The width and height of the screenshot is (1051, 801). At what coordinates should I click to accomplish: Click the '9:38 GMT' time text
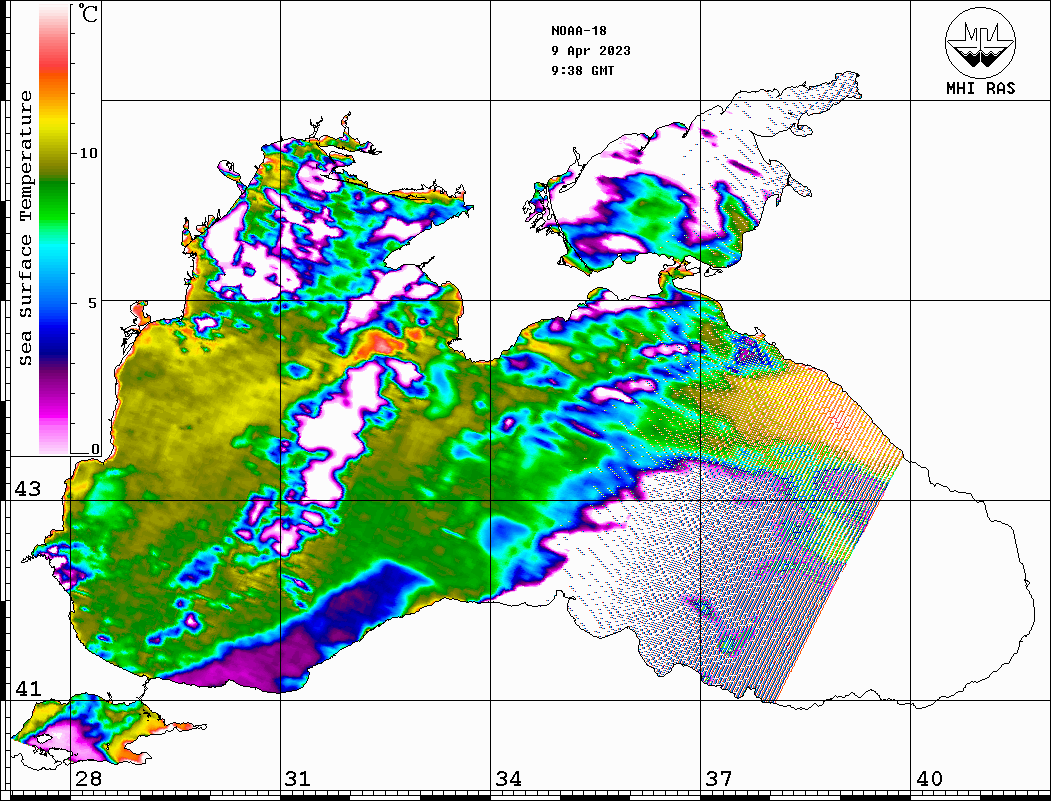point(582,70)
